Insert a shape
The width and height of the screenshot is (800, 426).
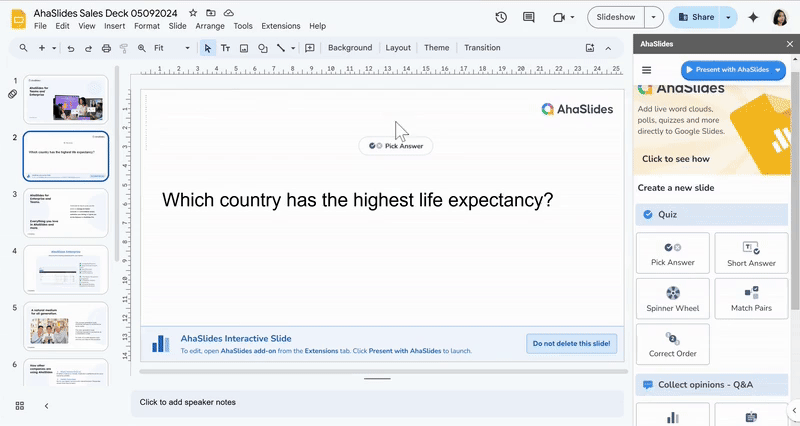(263, 48)
